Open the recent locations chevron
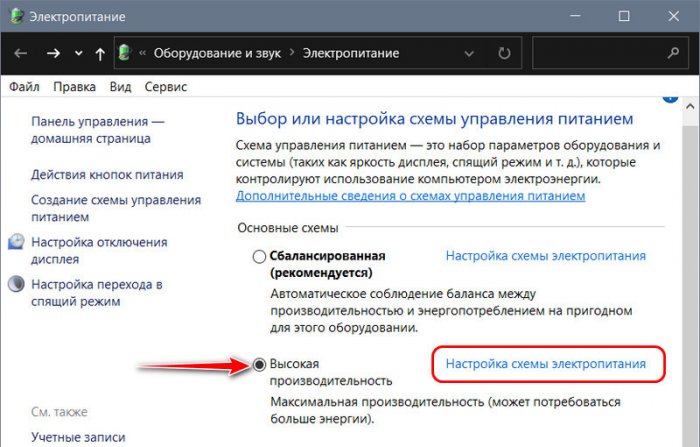This screenshot has height=447, width=700. [79, 54]
